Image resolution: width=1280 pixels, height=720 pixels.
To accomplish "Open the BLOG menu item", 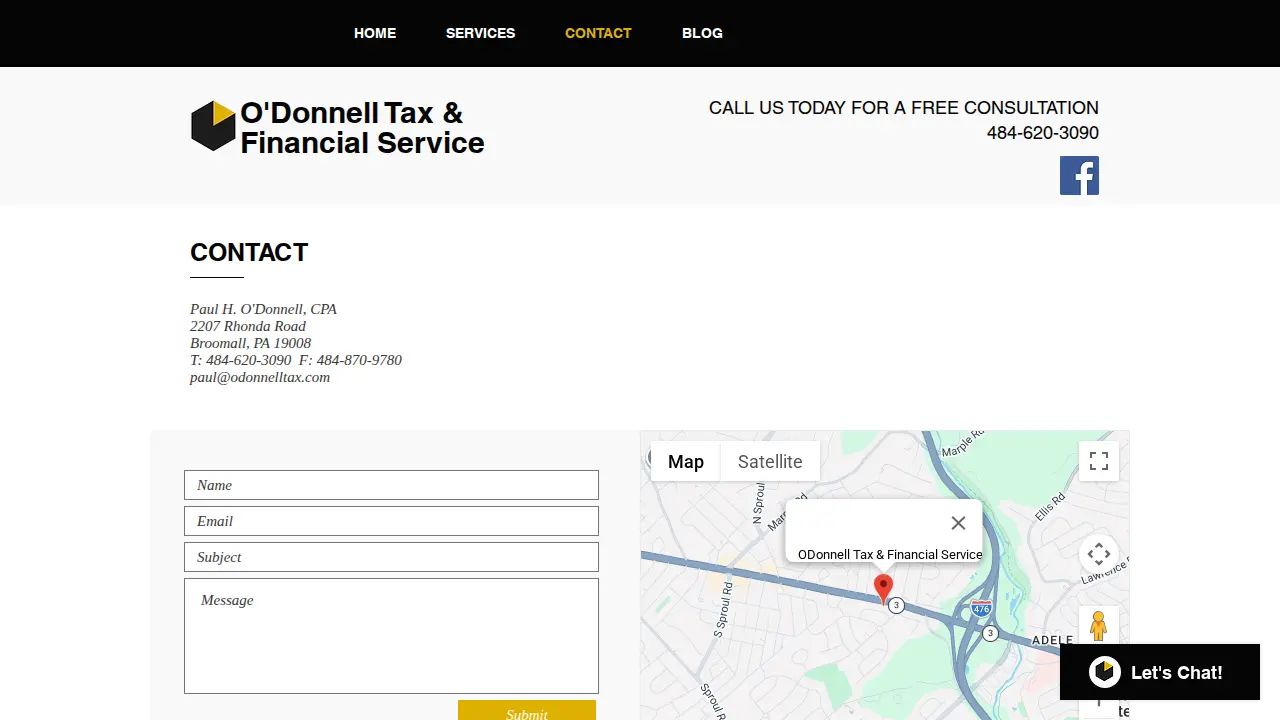I will click(x=702, y=33).
